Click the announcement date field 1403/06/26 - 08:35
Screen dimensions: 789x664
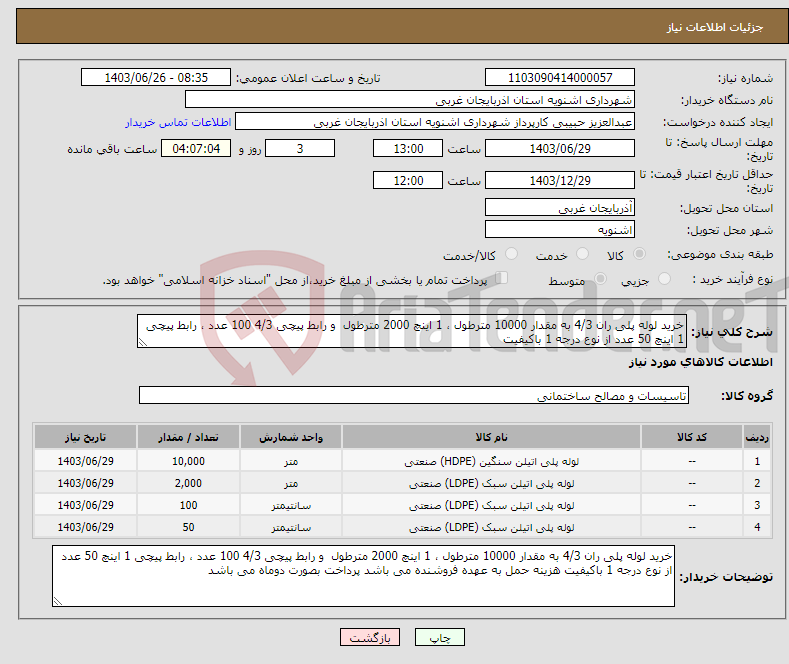coord(156,77)
